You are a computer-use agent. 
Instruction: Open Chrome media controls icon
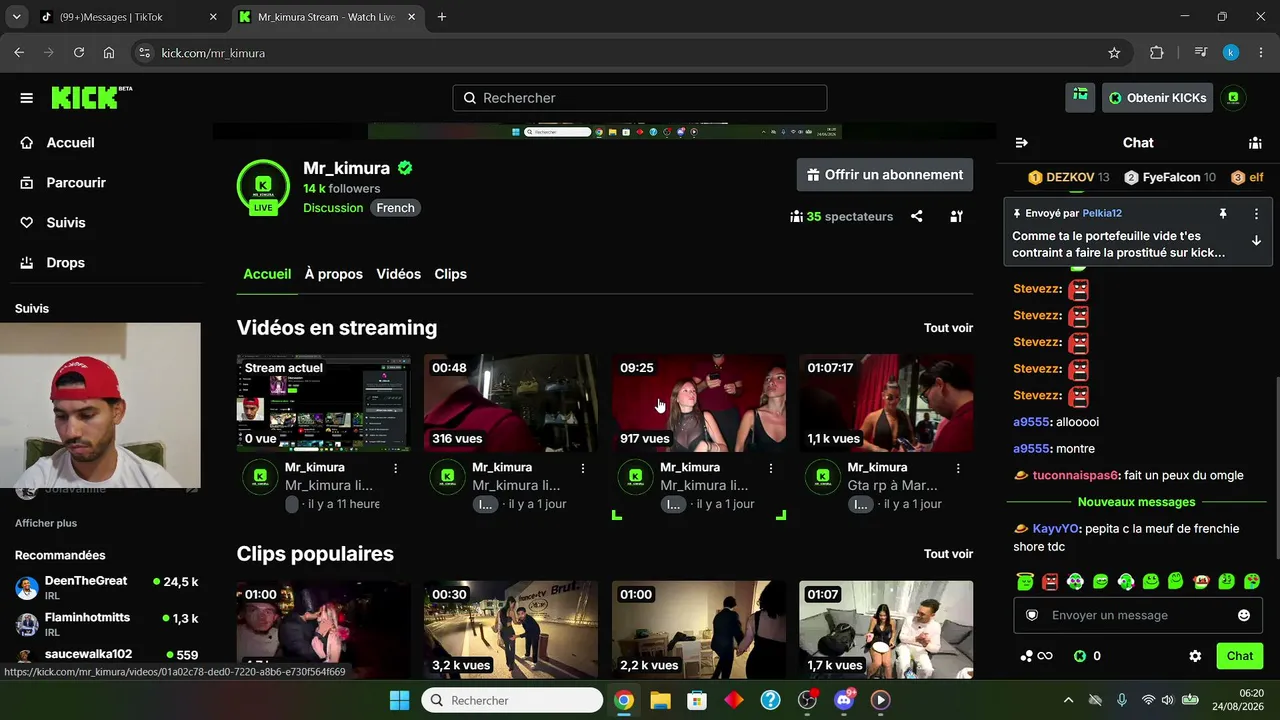point(1201,53)
